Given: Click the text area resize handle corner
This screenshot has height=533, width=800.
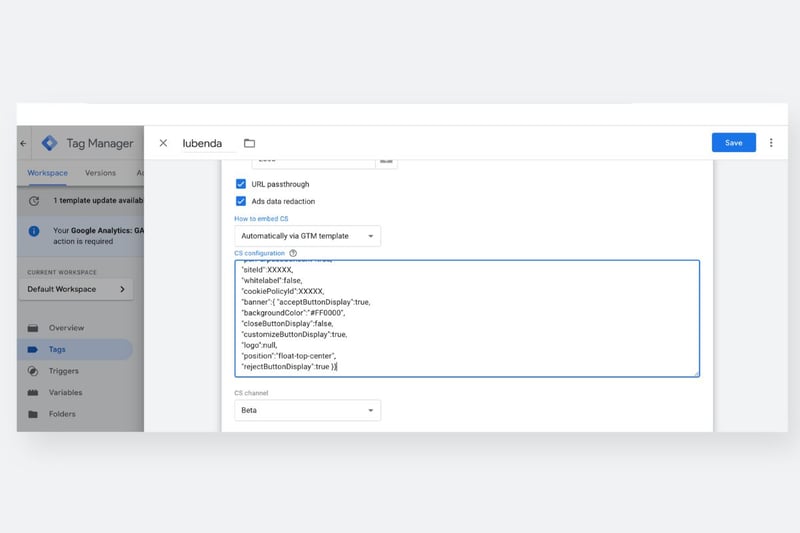Looking at the screenshot, I should pyautogui.click(x=696, y=374).
